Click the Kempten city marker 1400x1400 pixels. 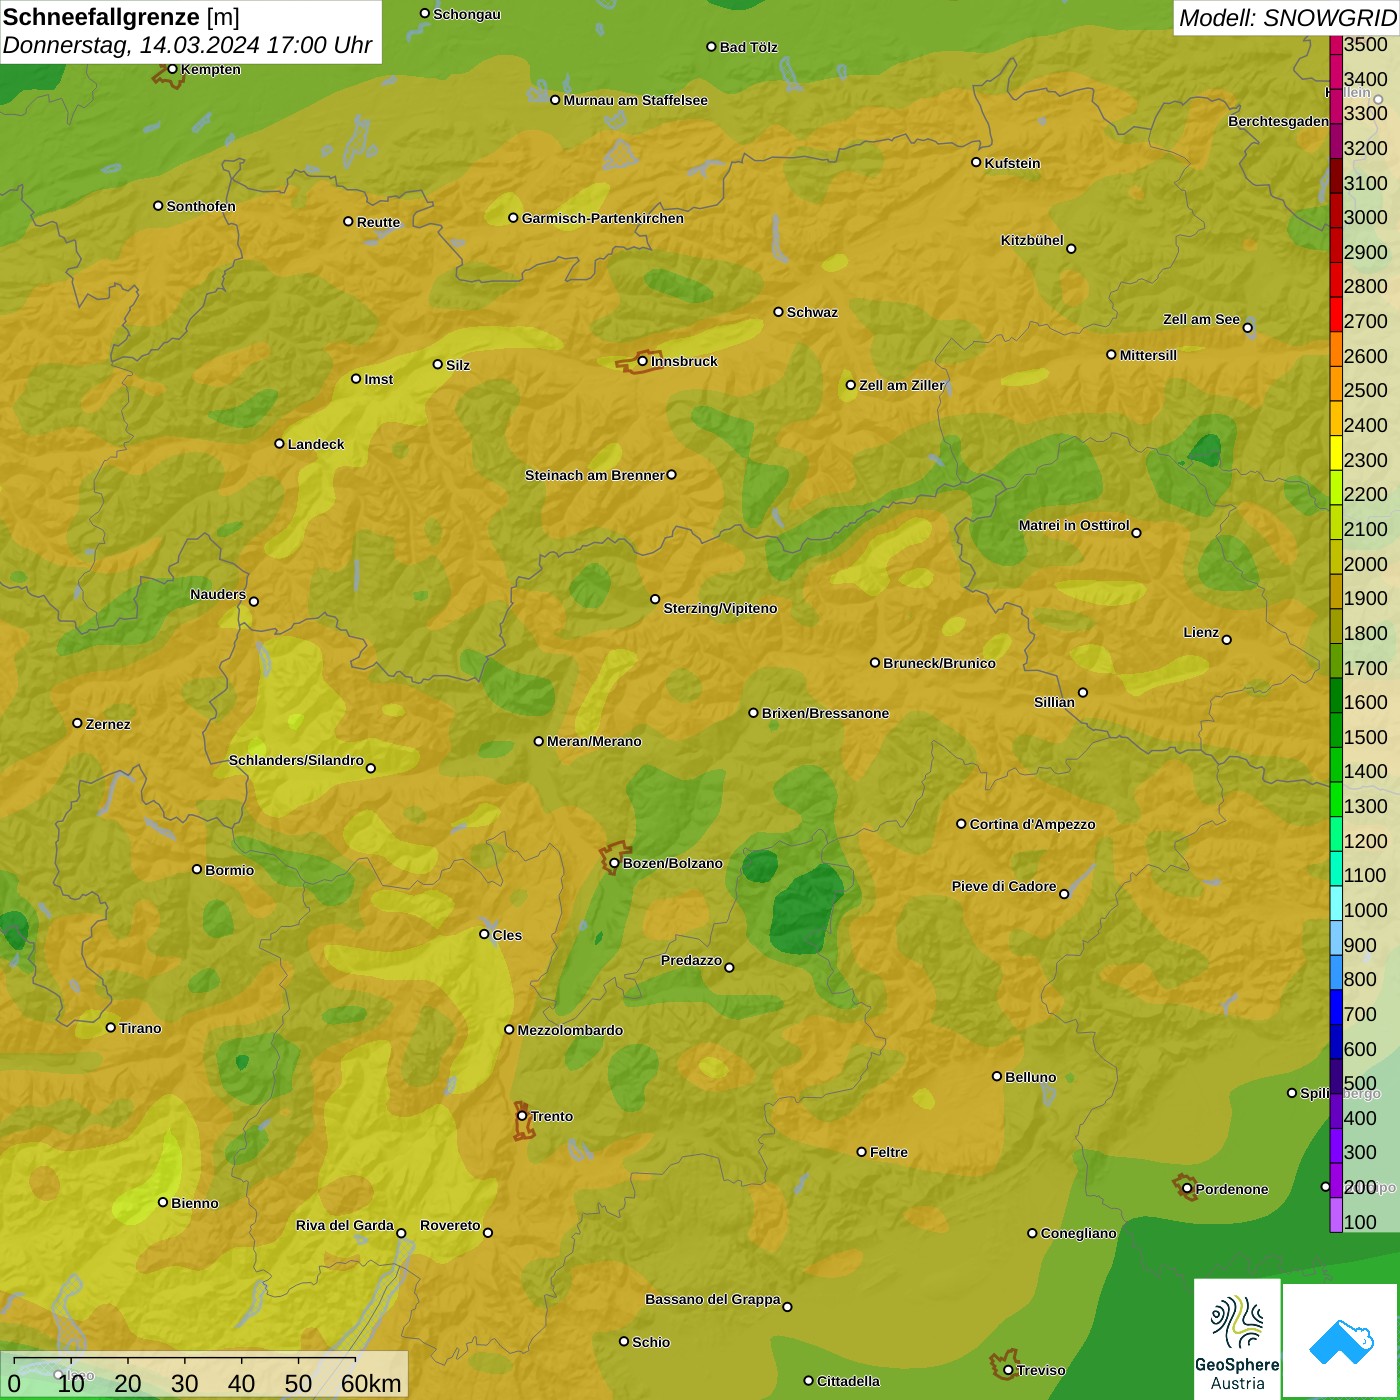pyautogui.click(x=172, y=69)
